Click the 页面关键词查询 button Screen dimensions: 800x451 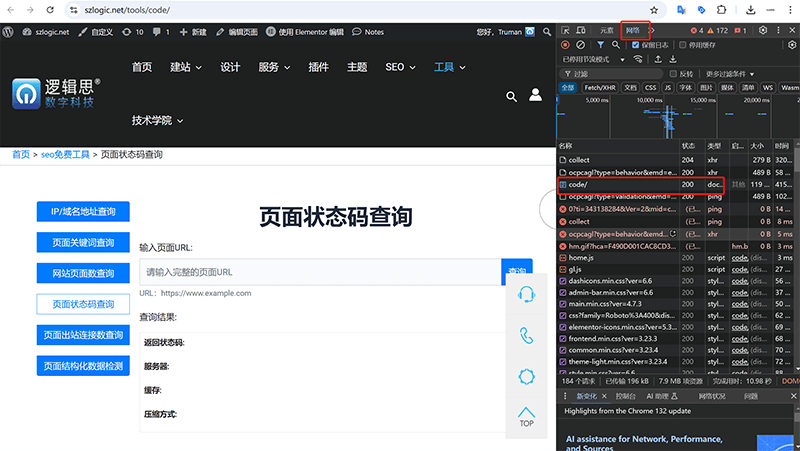click(x=83, y=242)
